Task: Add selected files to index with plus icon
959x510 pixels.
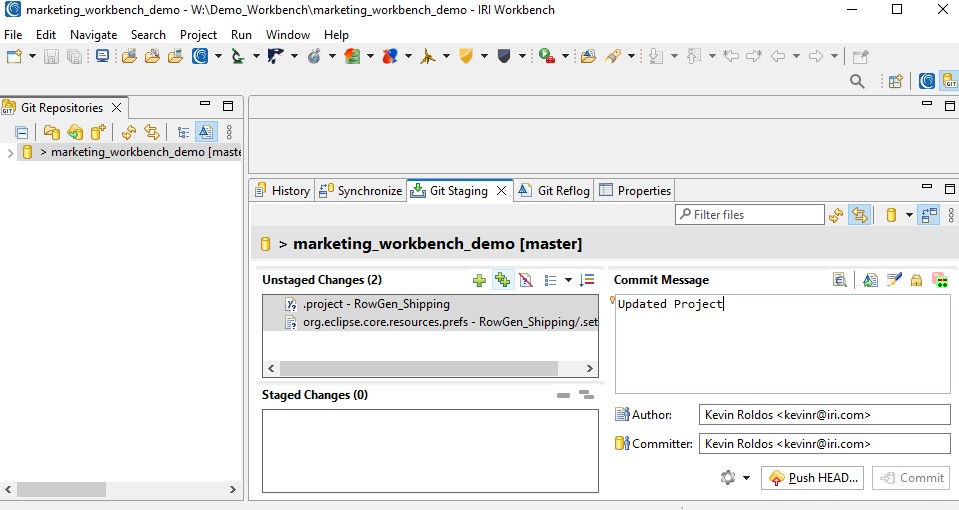Action: click(x=480, y=280)
